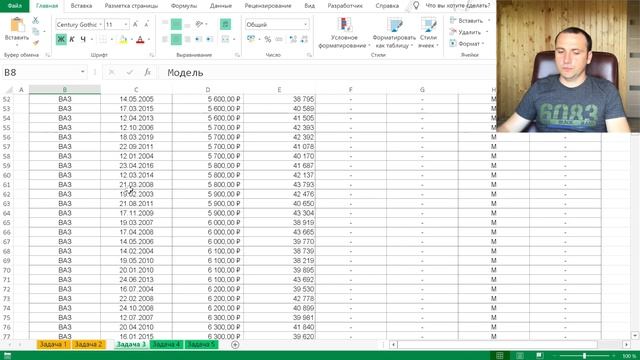This screenshot has height=360, width=640.
Task: Adjust the zoom slider in status bar
Action: tap(584, 356)
